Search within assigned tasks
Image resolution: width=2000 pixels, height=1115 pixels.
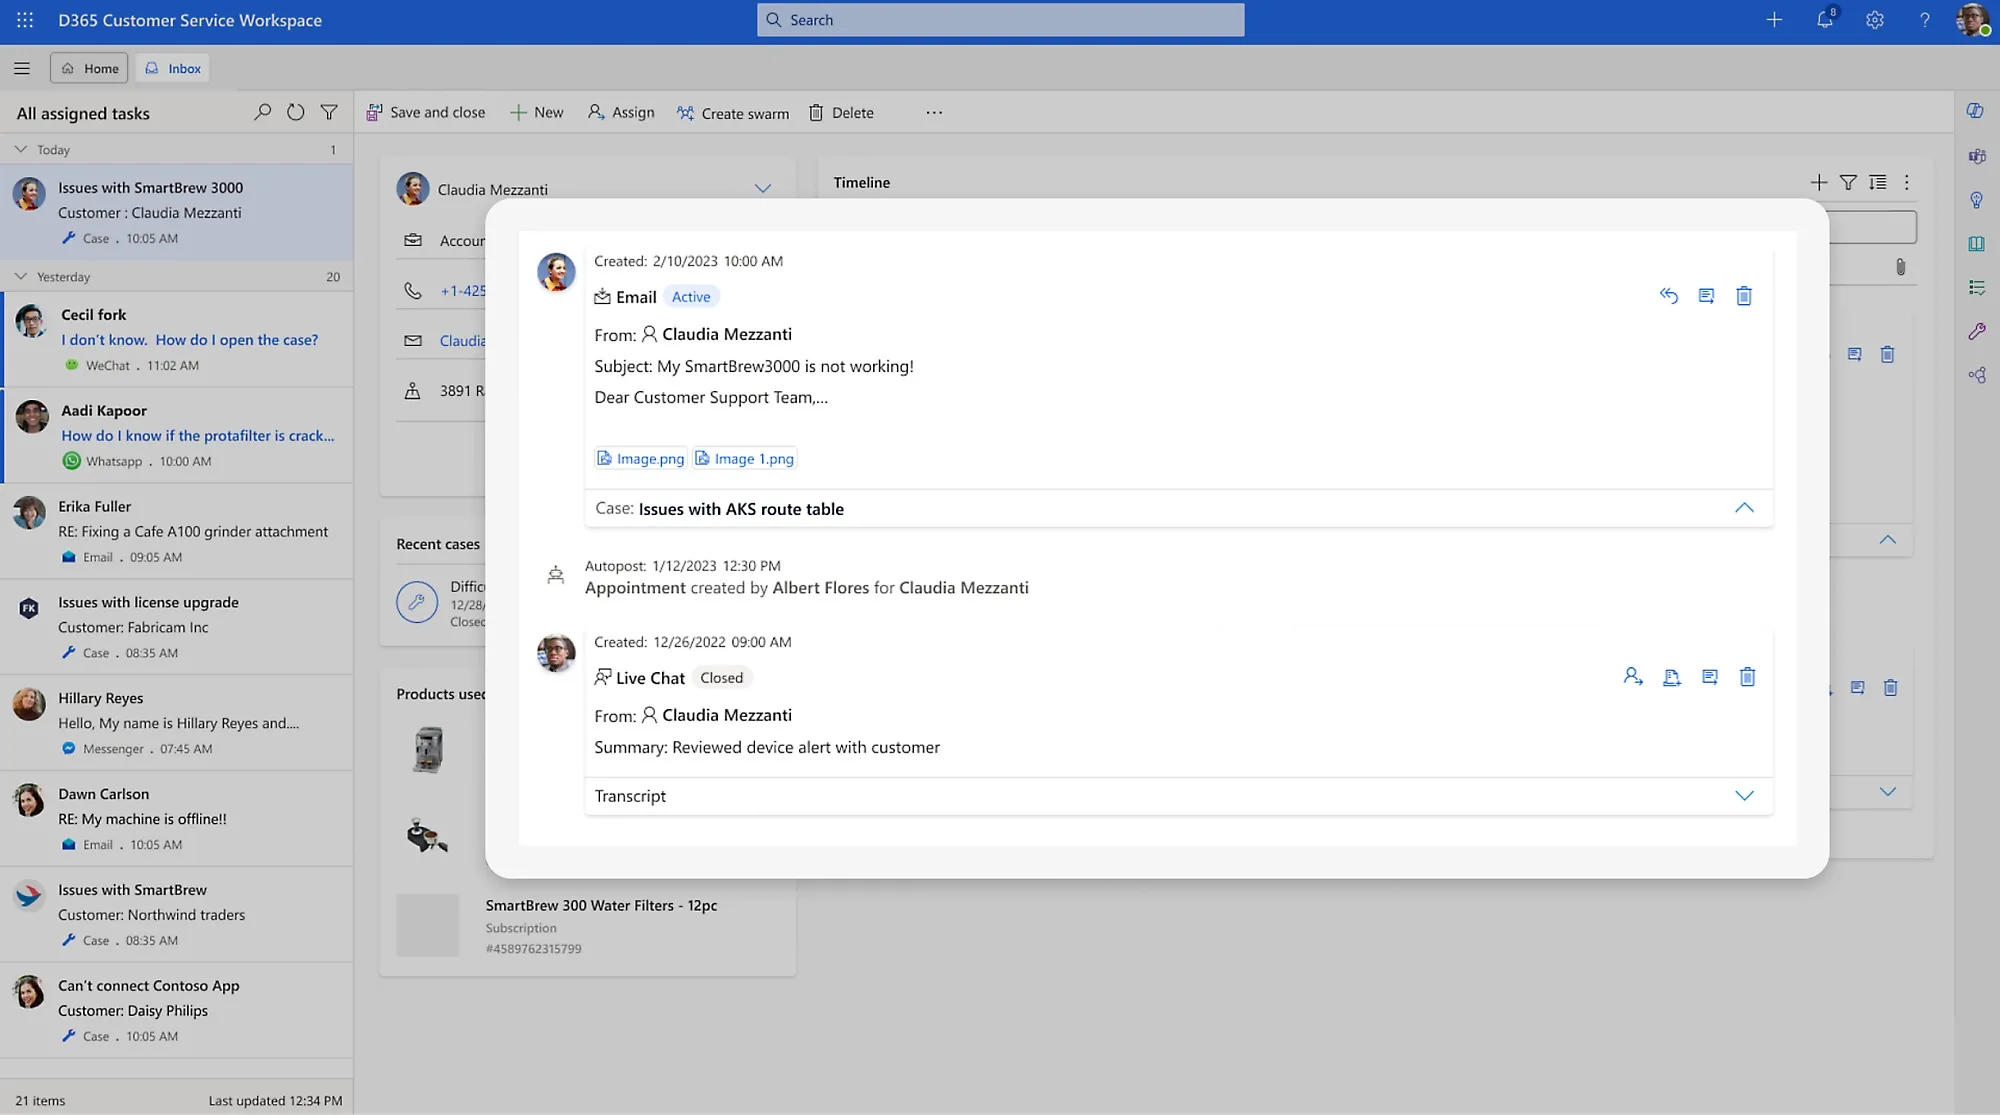click(262, 113)
